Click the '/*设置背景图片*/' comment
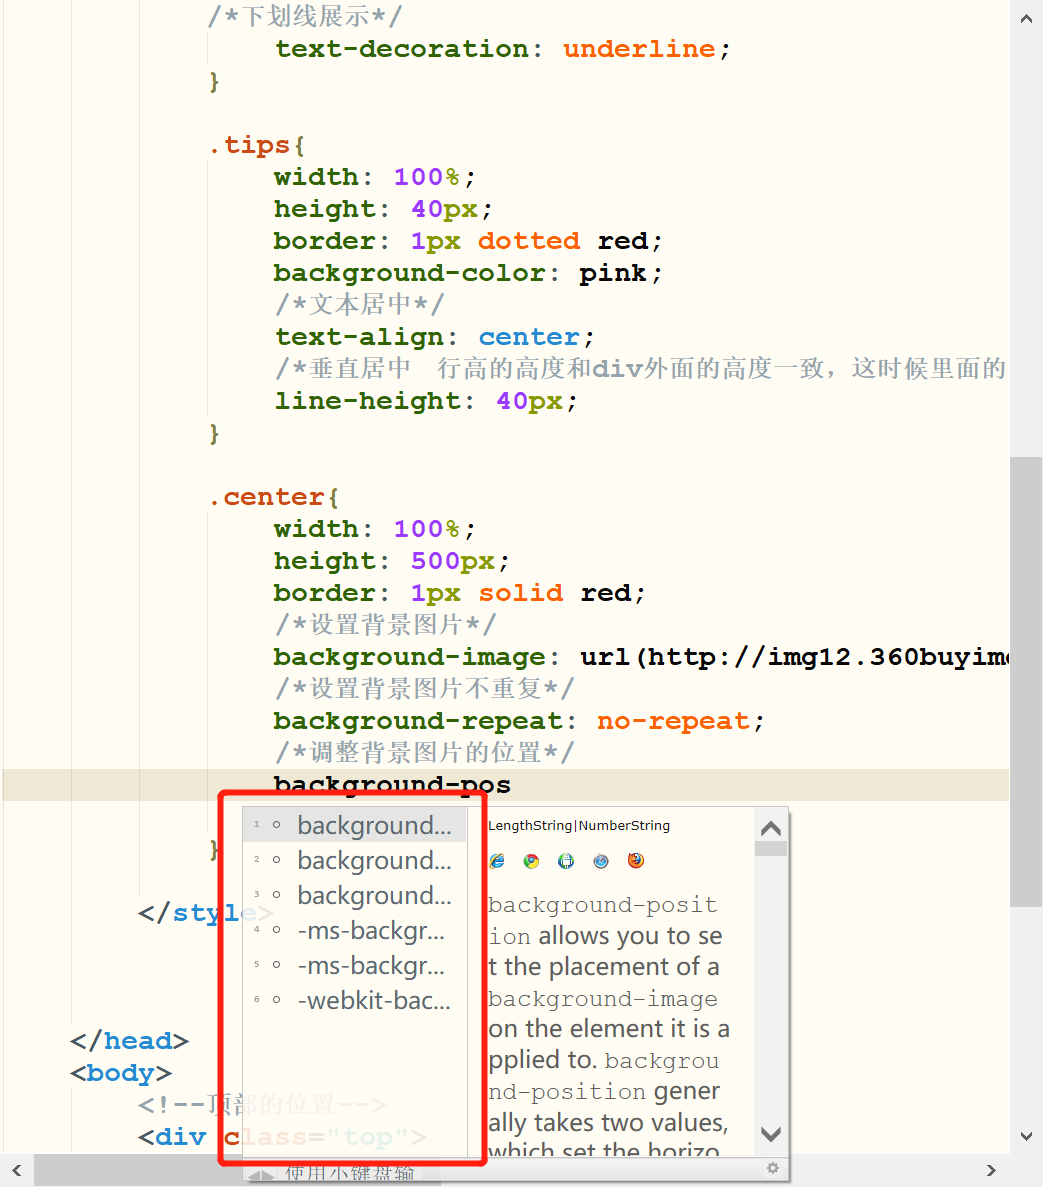The width and height of the screenshot is (1043, 1187). (x=385, y=625)
